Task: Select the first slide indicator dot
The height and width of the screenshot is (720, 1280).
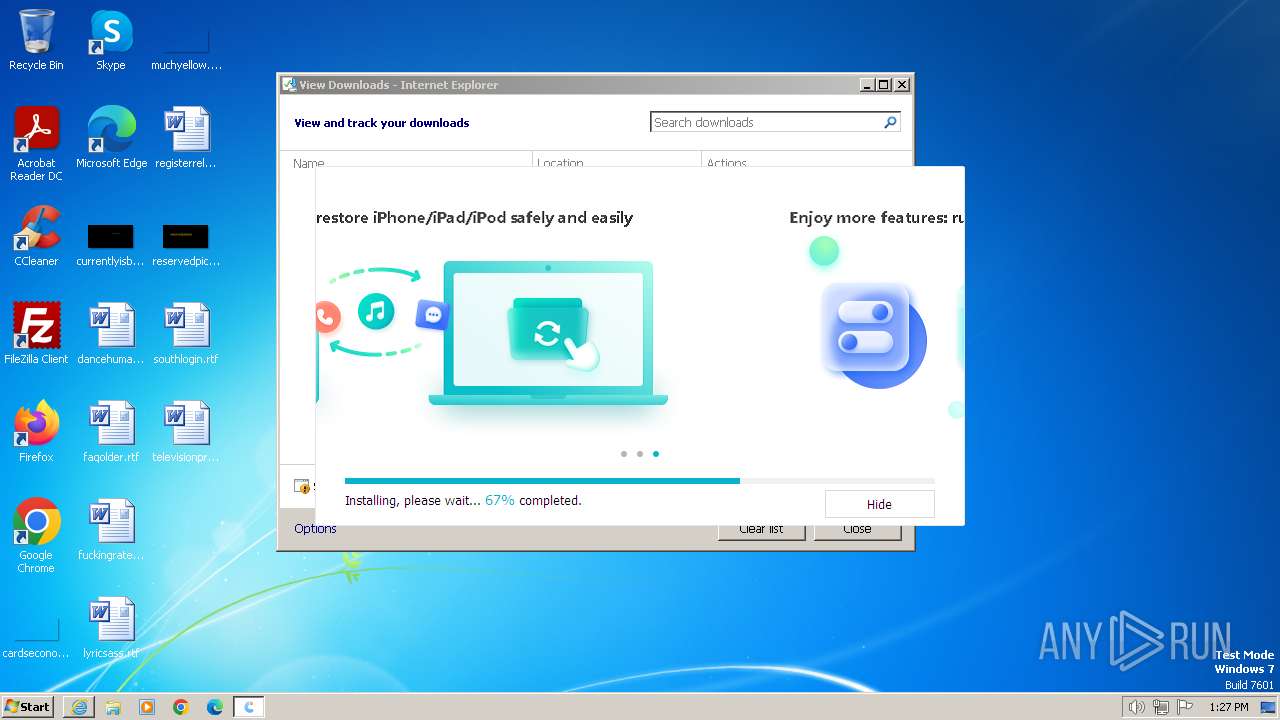Action: point(624,454)
